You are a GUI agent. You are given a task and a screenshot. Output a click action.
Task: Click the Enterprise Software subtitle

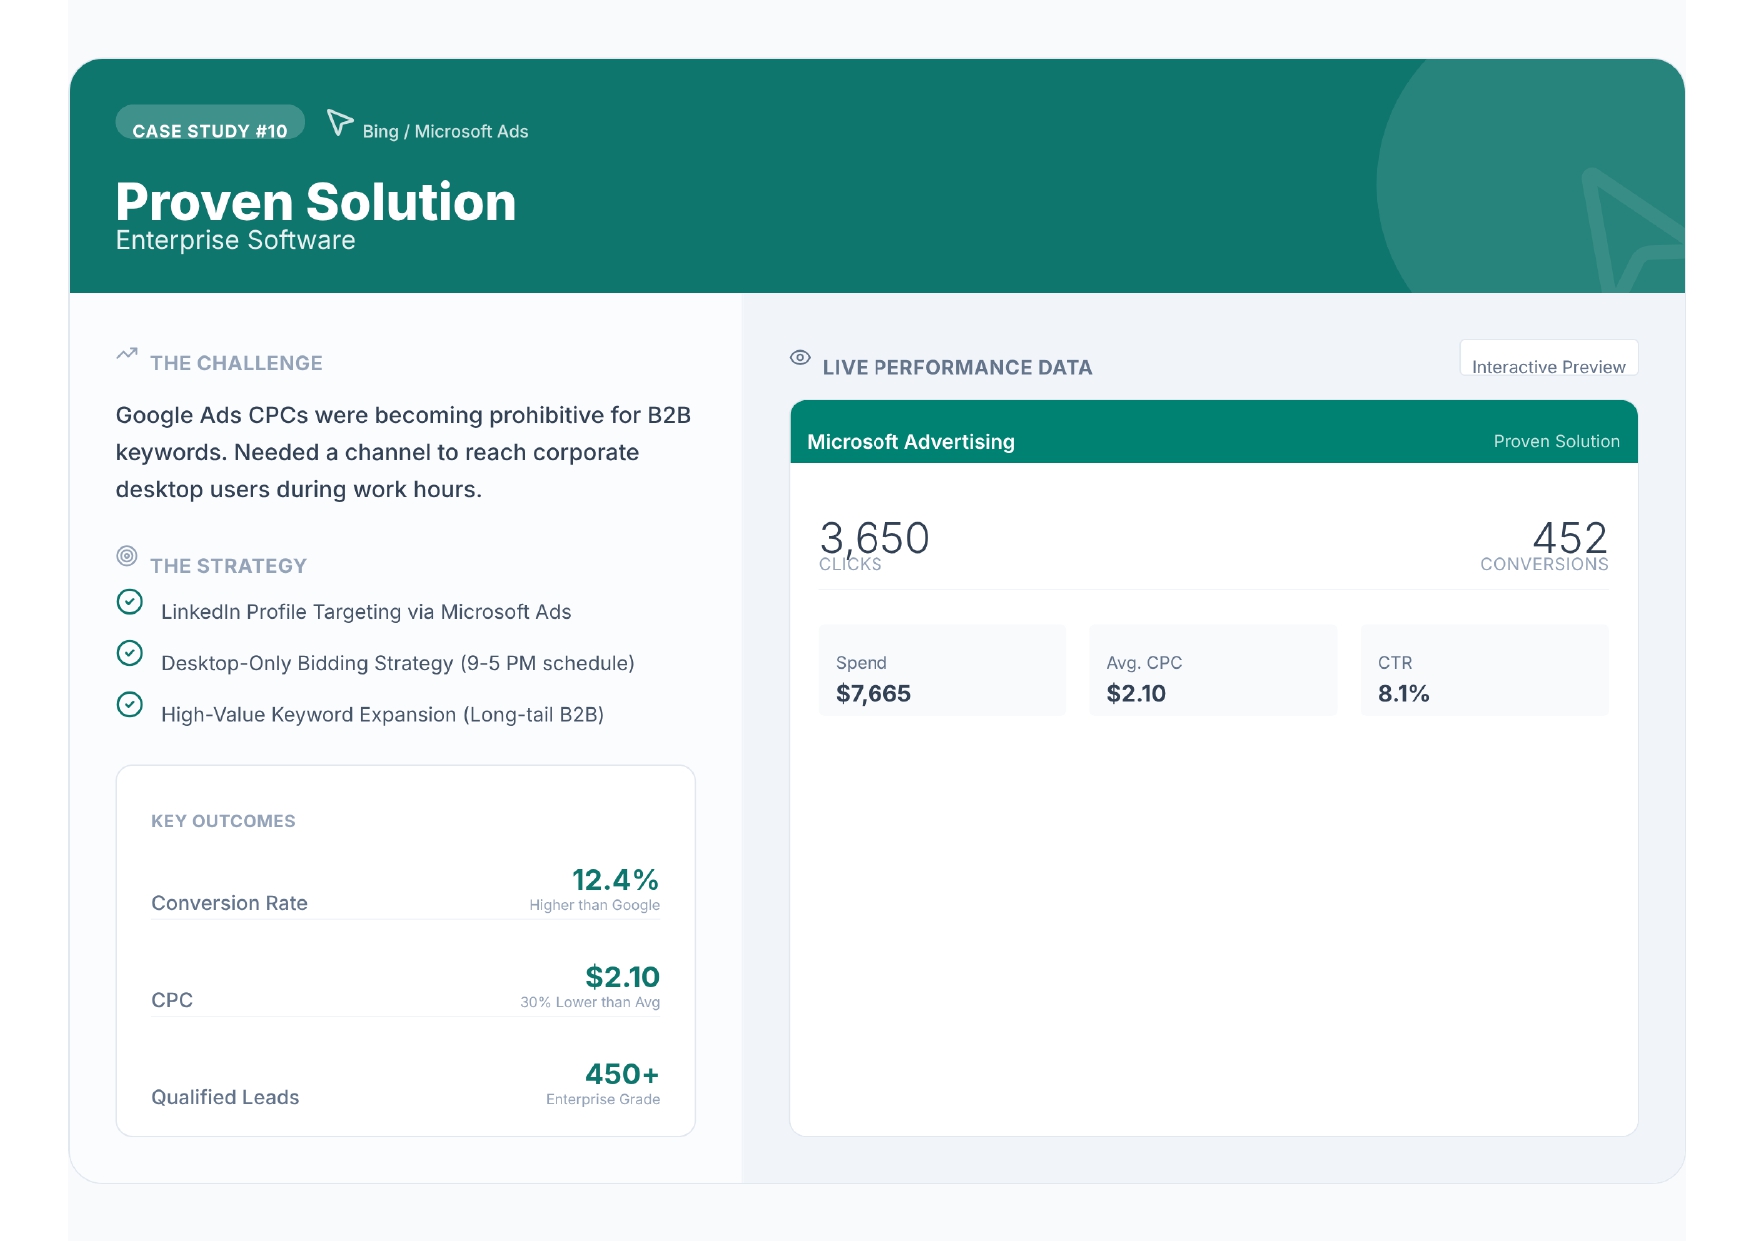(x=236, y=240)
